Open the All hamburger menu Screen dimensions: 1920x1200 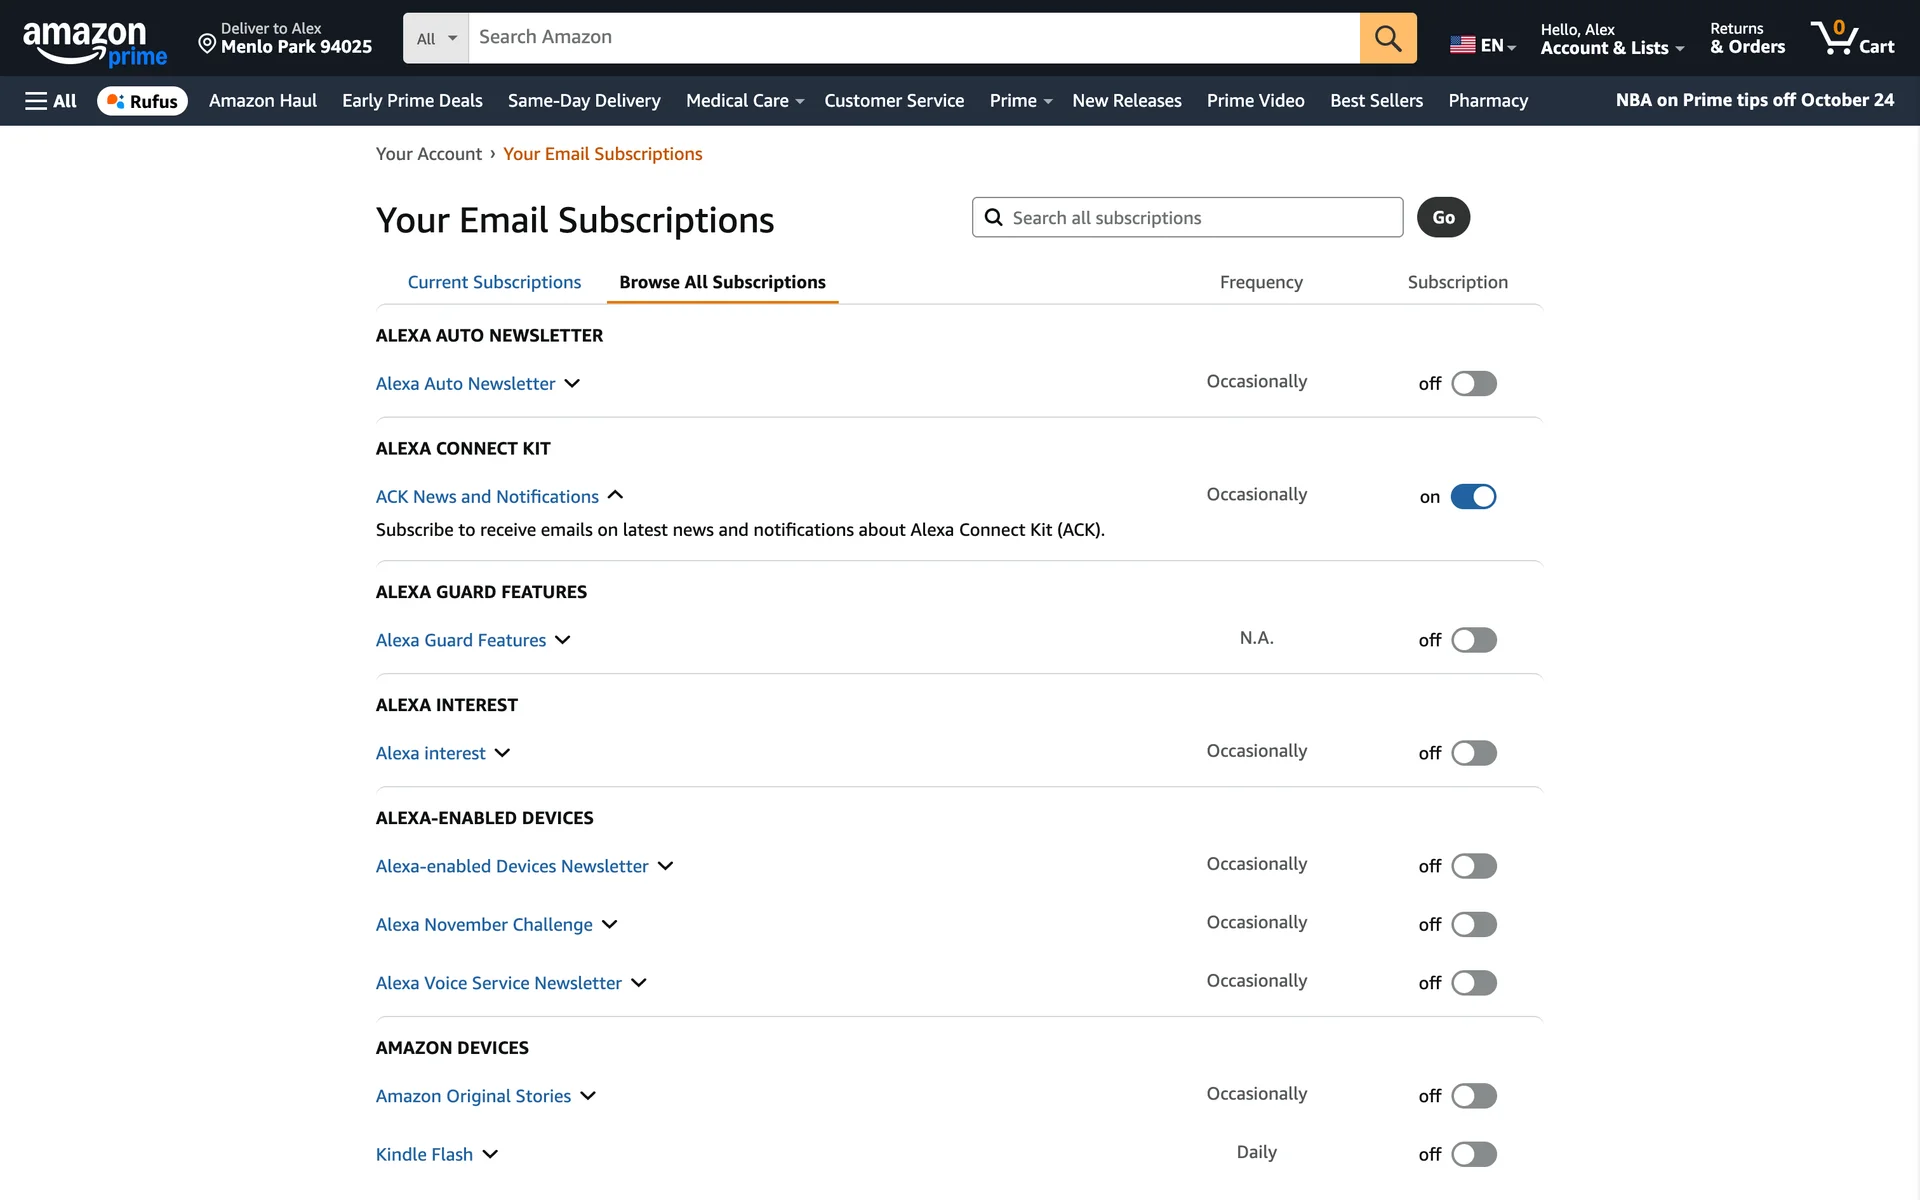50,101
